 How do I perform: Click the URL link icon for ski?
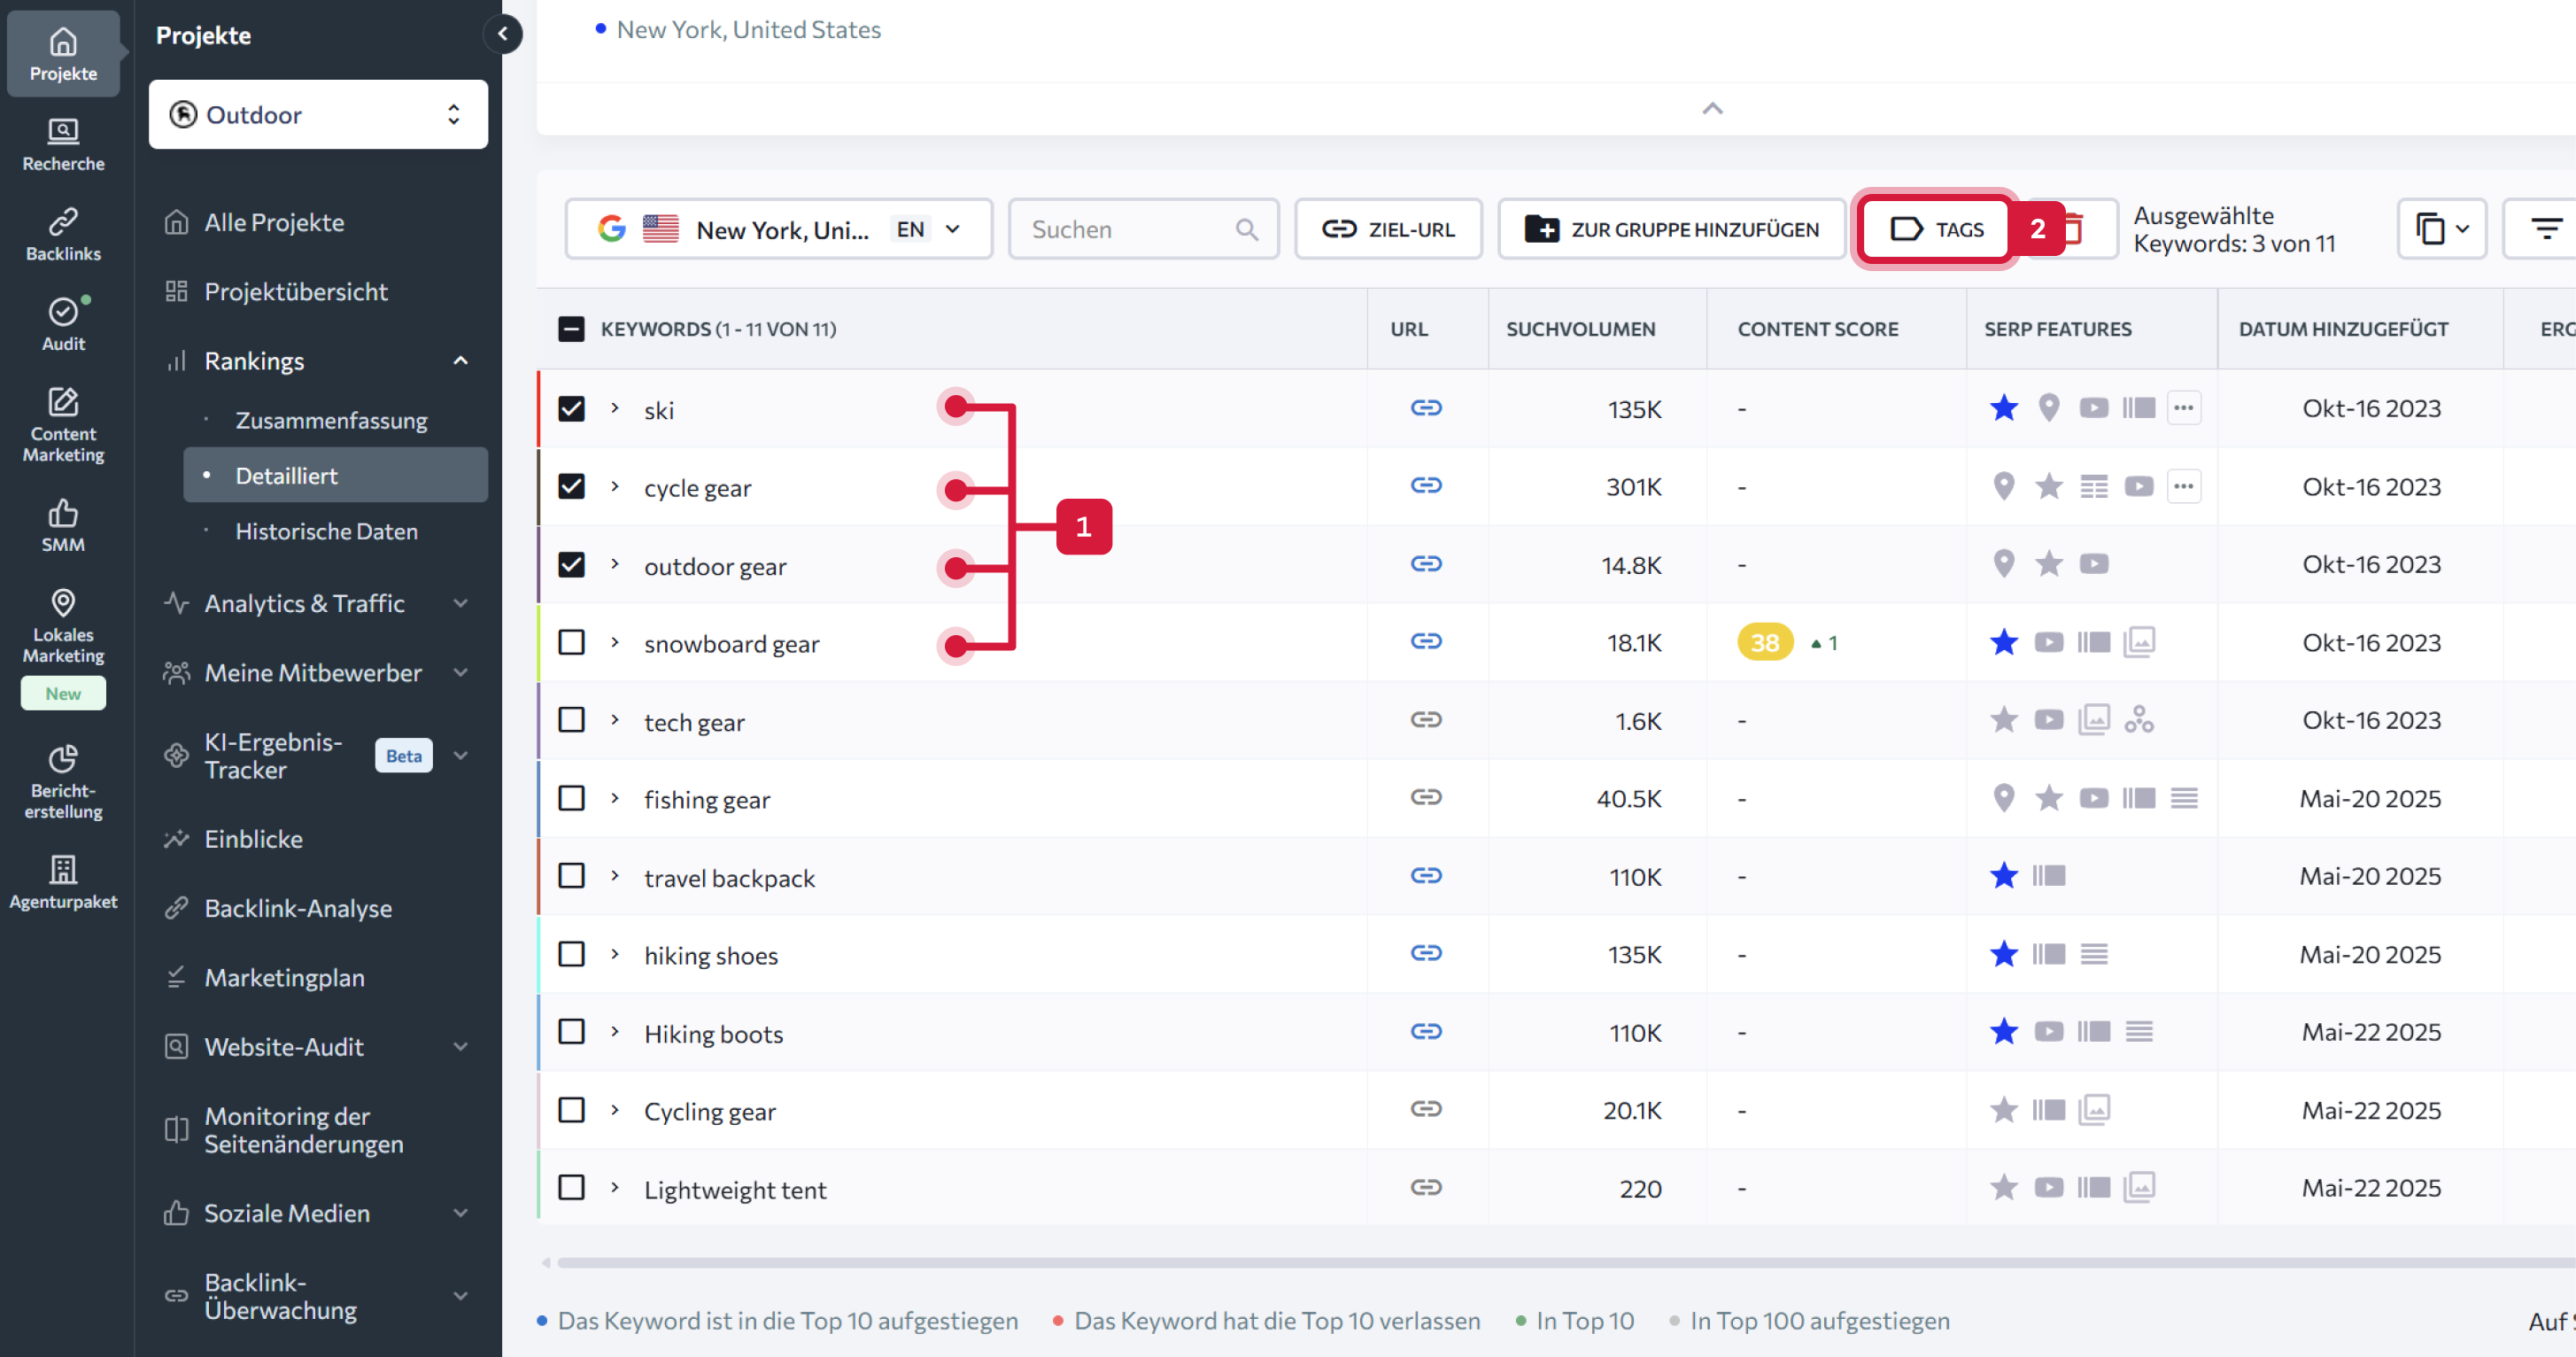click(1425, 408)
